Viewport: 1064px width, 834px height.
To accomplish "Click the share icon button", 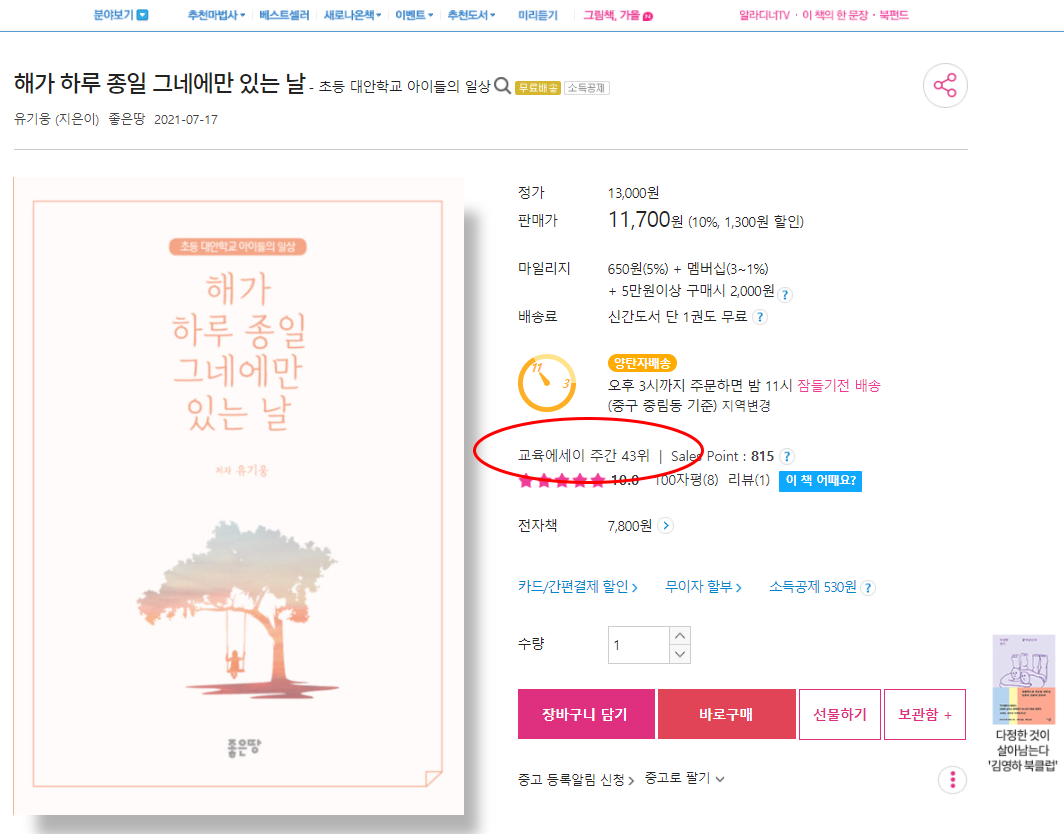I will [x=945, y=86].
